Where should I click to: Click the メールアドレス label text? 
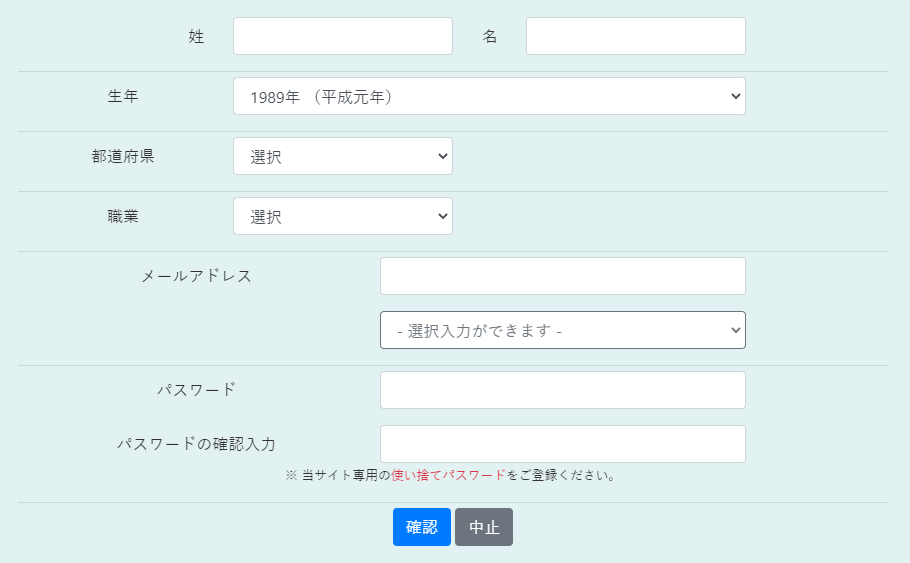(x=197, y=276)
